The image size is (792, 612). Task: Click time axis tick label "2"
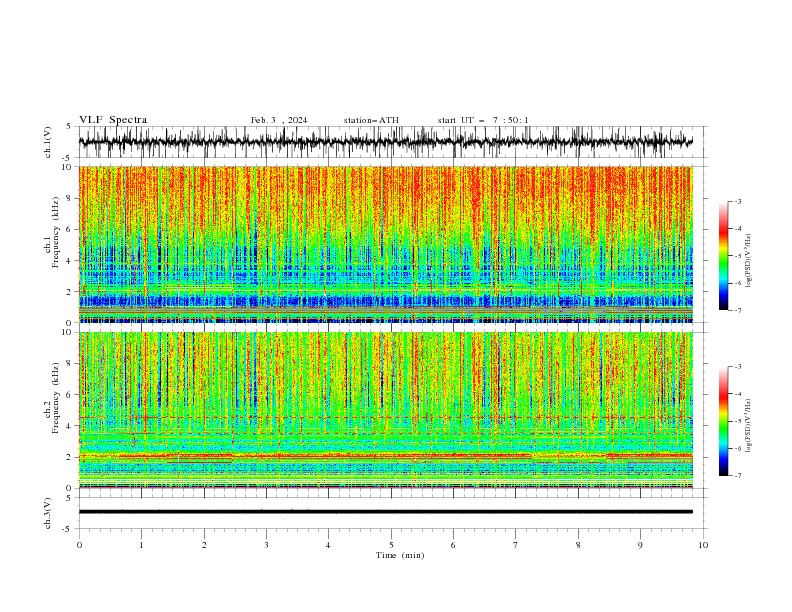(204, 545)
